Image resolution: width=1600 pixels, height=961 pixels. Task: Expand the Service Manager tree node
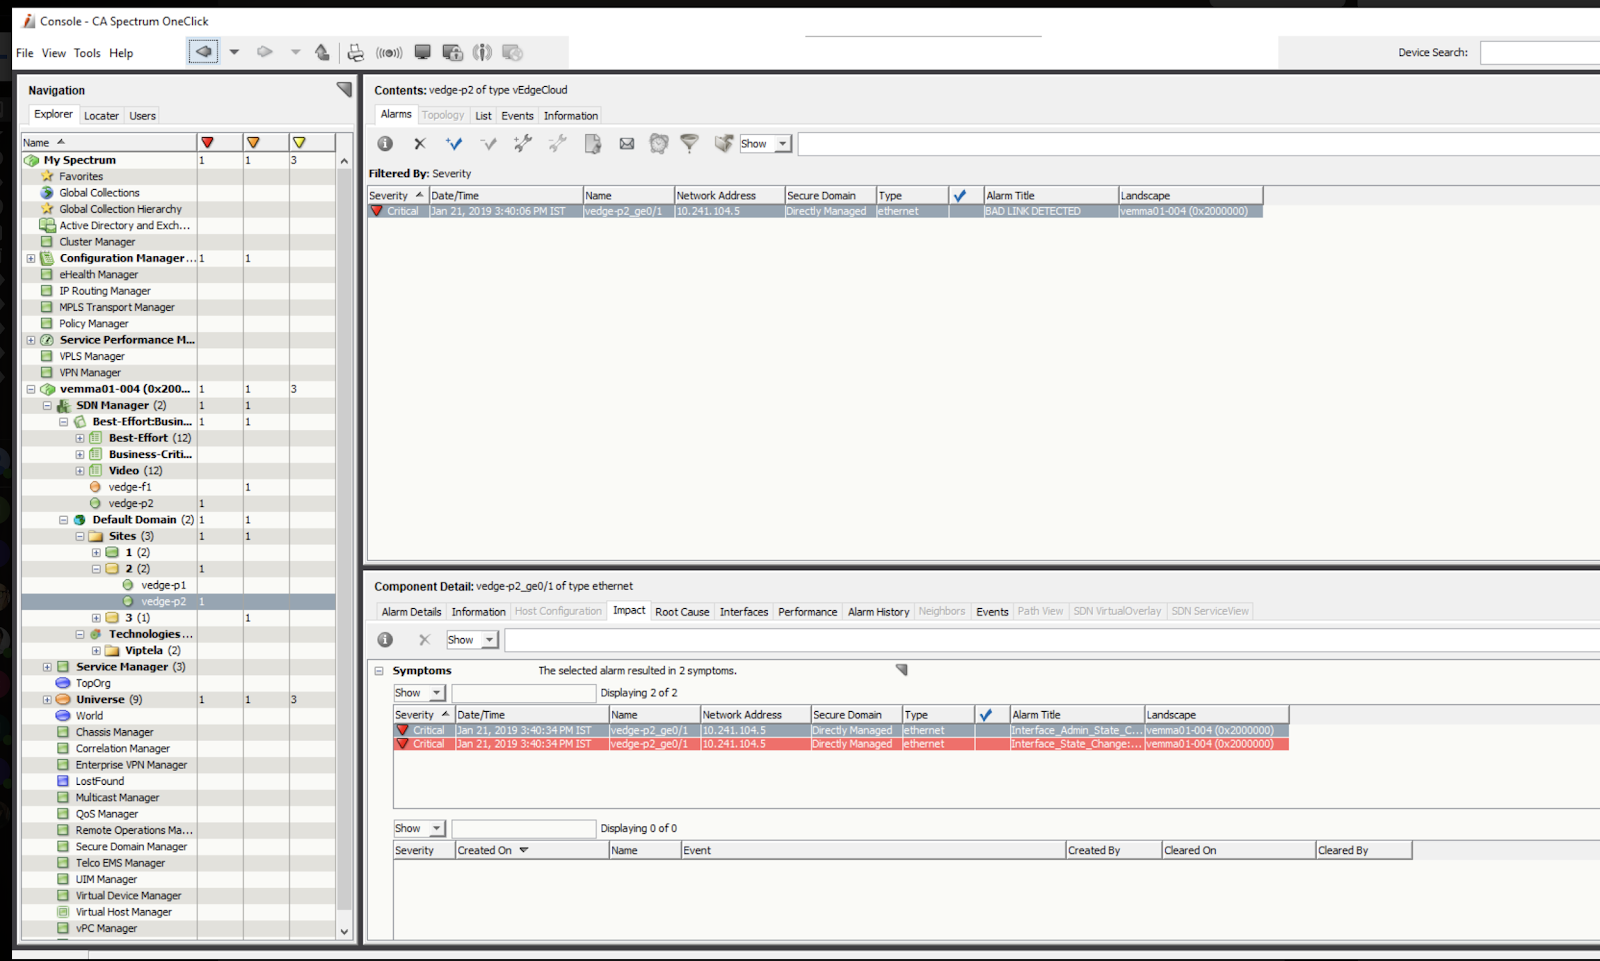point(47,667)
